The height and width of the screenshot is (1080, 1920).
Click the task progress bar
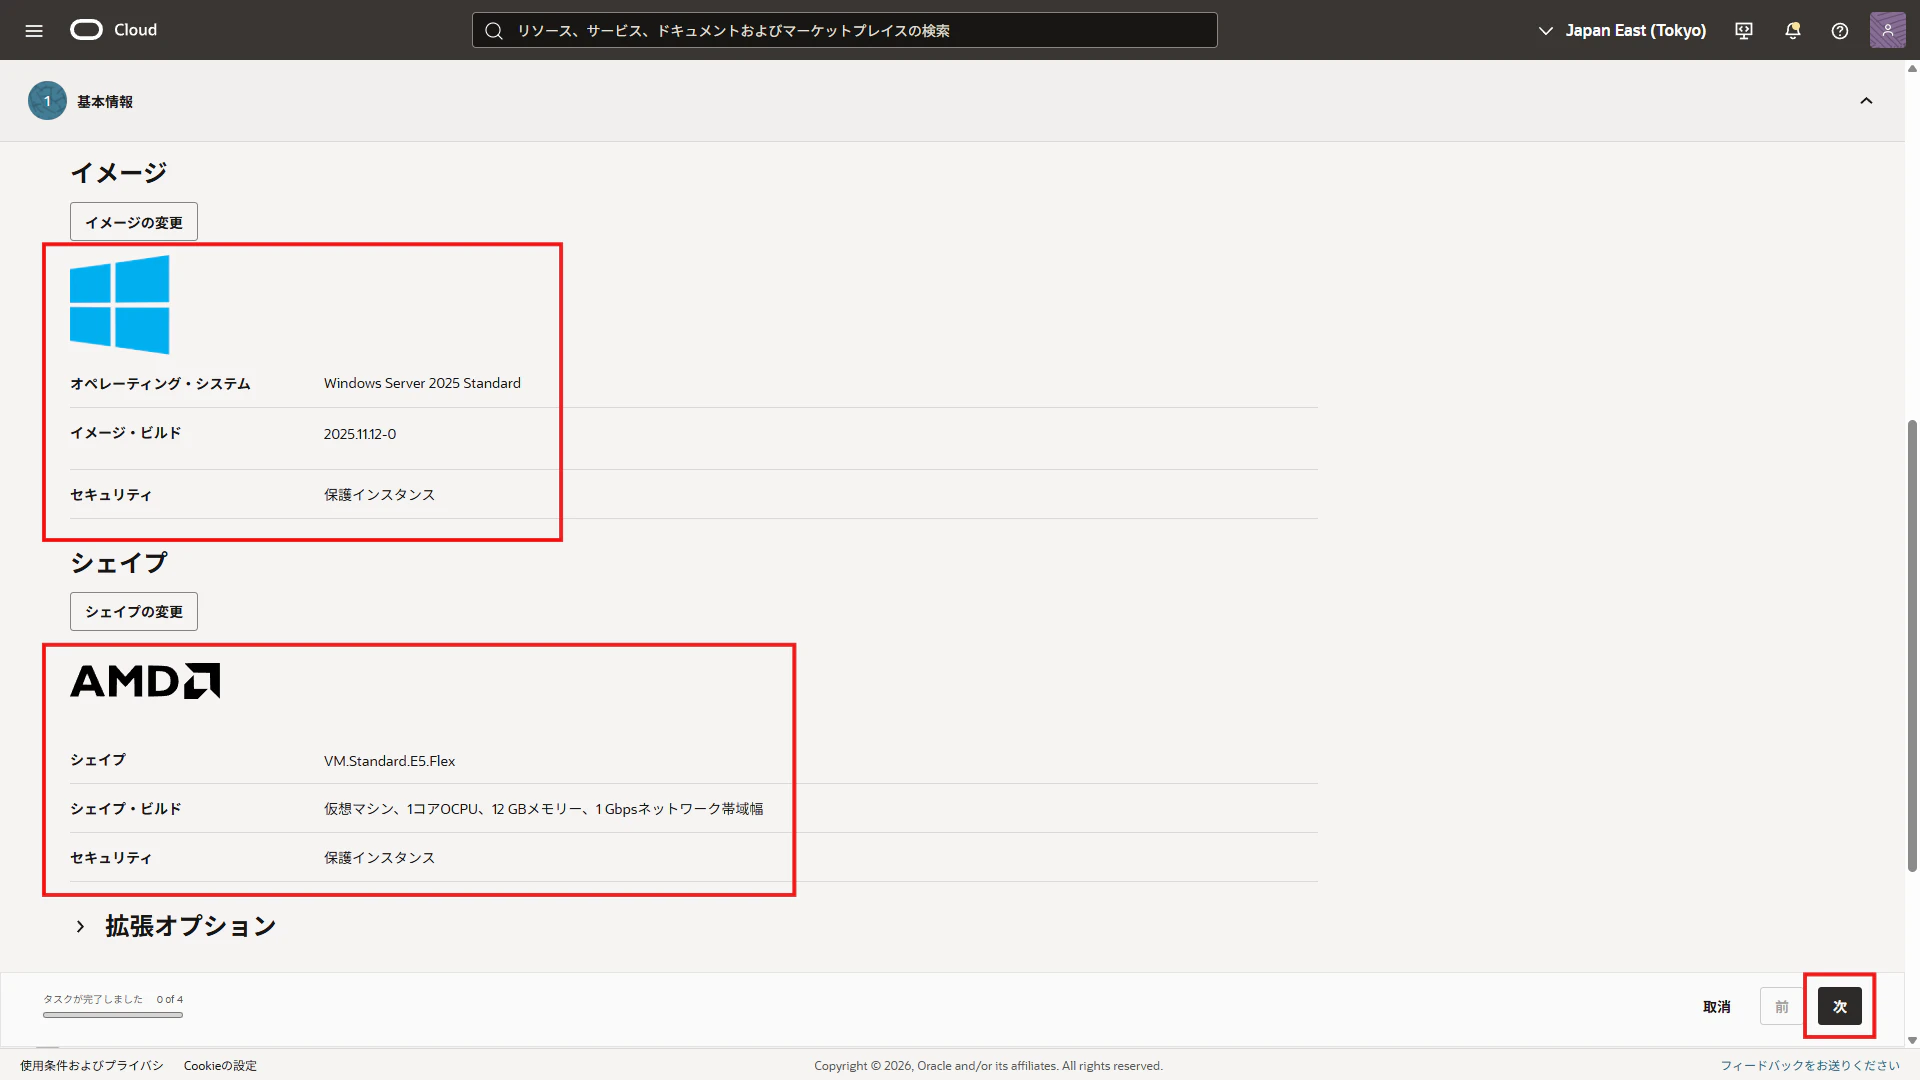[x=113, y=1015]
